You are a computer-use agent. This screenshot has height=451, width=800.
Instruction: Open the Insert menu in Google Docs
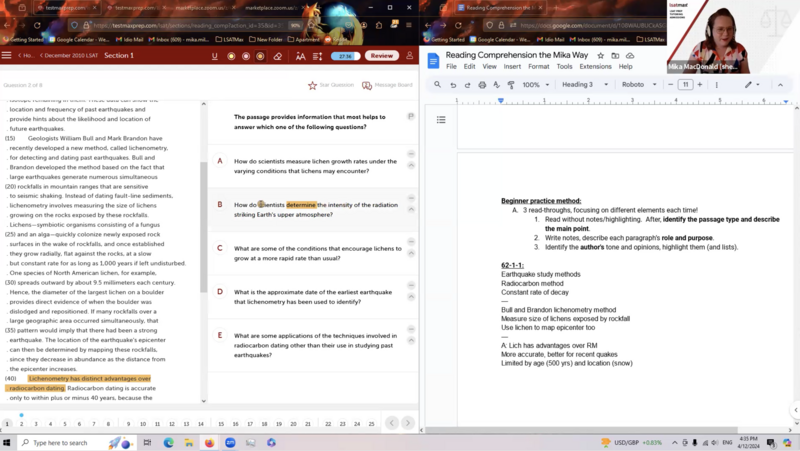tap(512, 66)
